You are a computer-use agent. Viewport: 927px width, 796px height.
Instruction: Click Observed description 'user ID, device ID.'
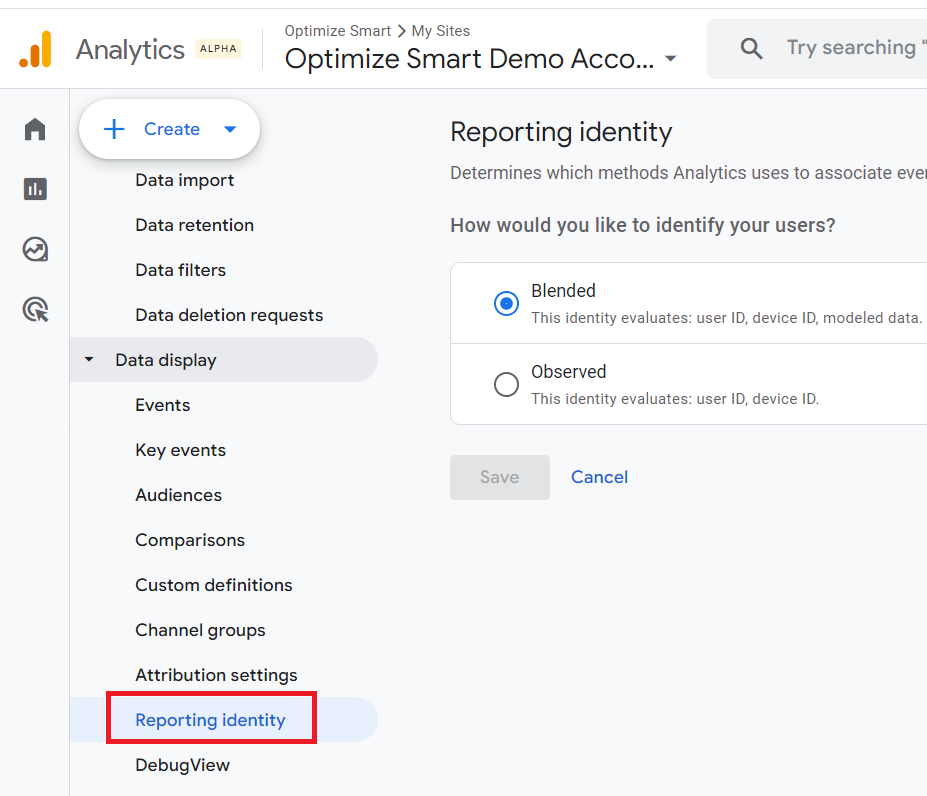pyautogui.click(x=675, y=399)
